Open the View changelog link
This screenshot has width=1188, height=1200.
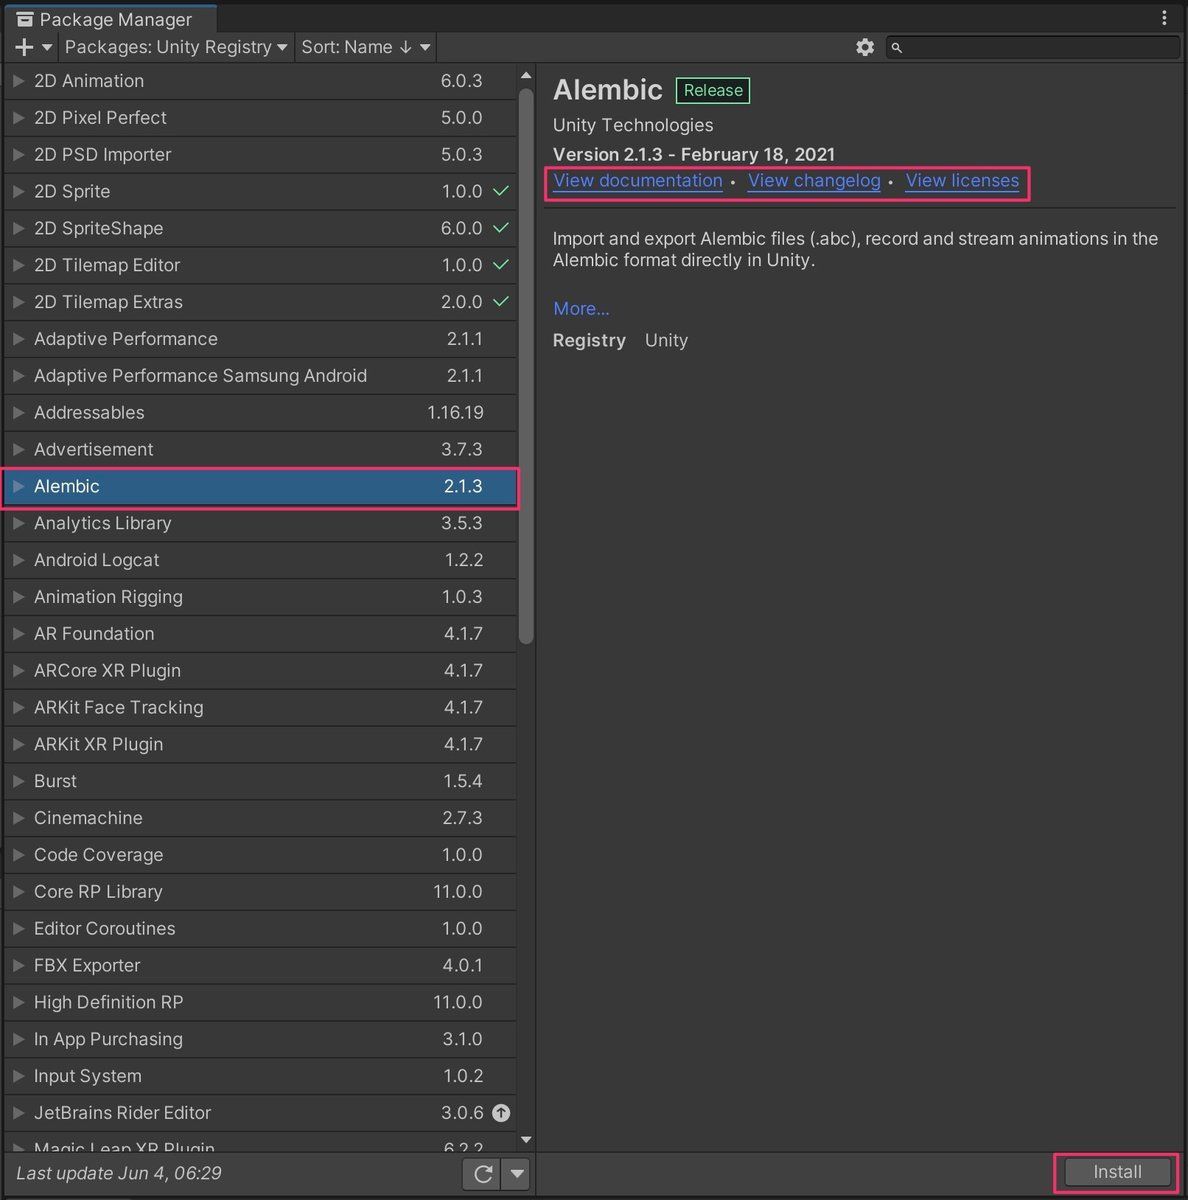[x=814, y=181]
